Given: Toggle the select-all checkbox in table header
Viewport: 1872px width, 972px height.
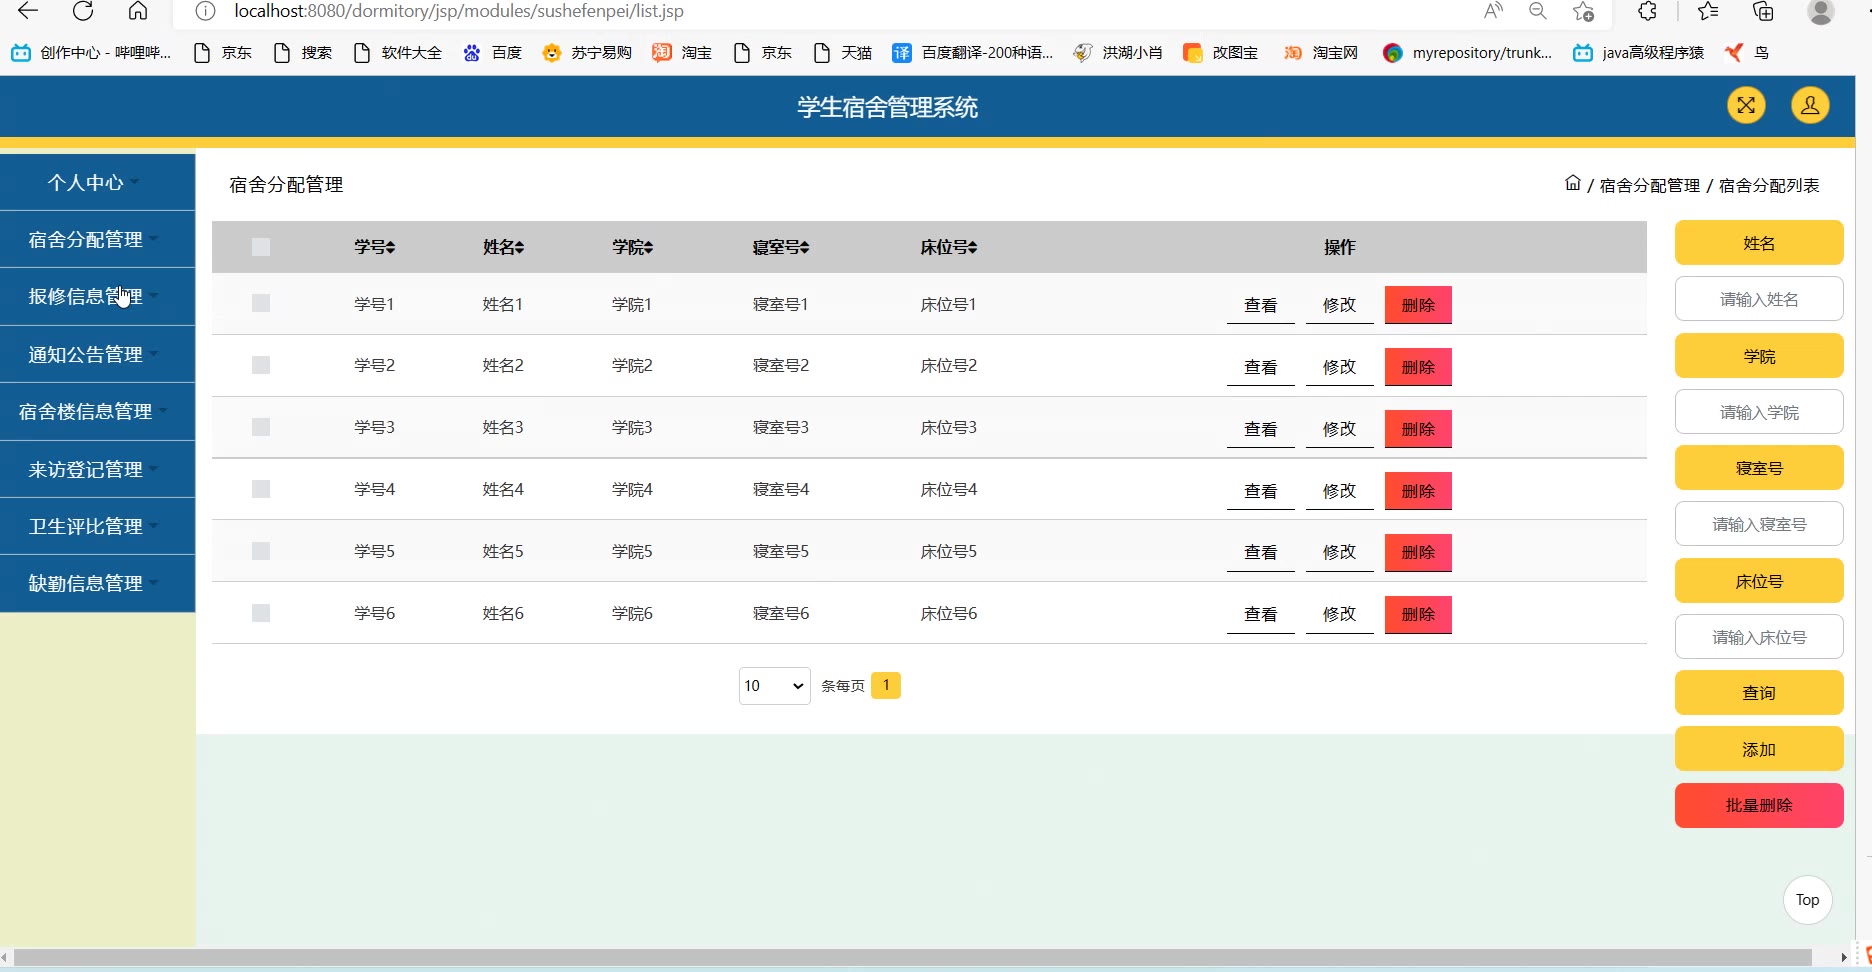Looking at the screenshot, I should [261, 247].
